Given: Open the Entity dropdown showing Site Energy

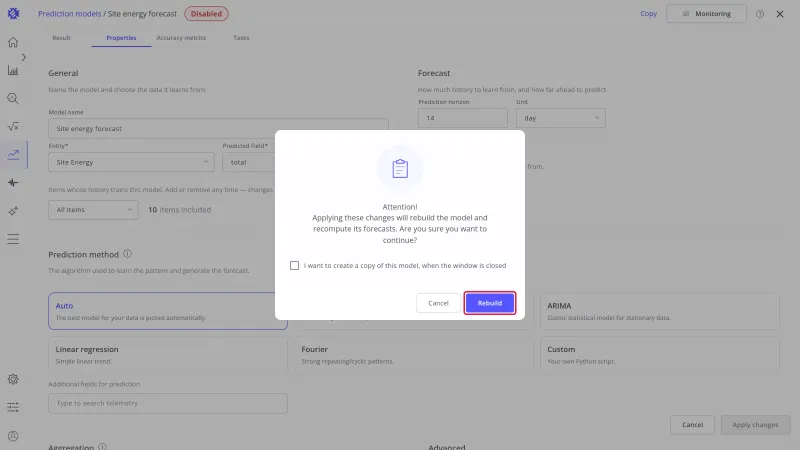Looking at the screenshot, I should (132, 162).
